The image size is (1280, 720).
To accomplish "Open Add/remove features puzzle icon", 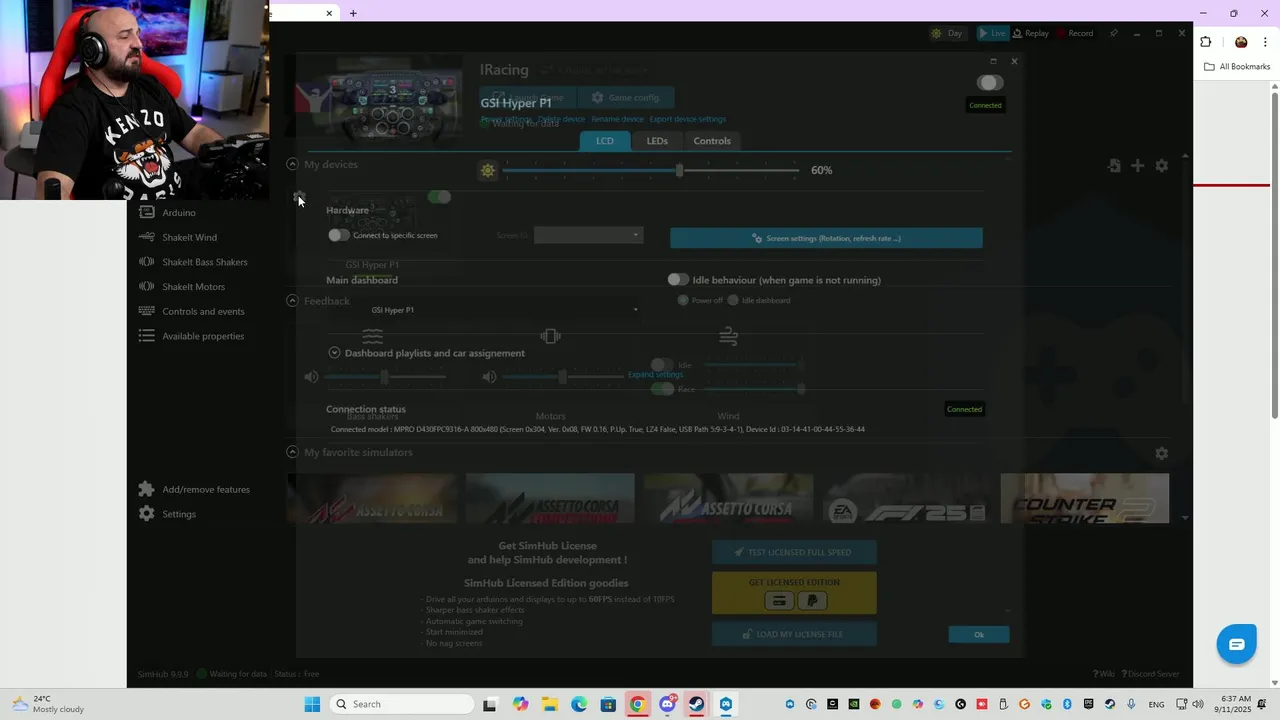I will 147,489.
